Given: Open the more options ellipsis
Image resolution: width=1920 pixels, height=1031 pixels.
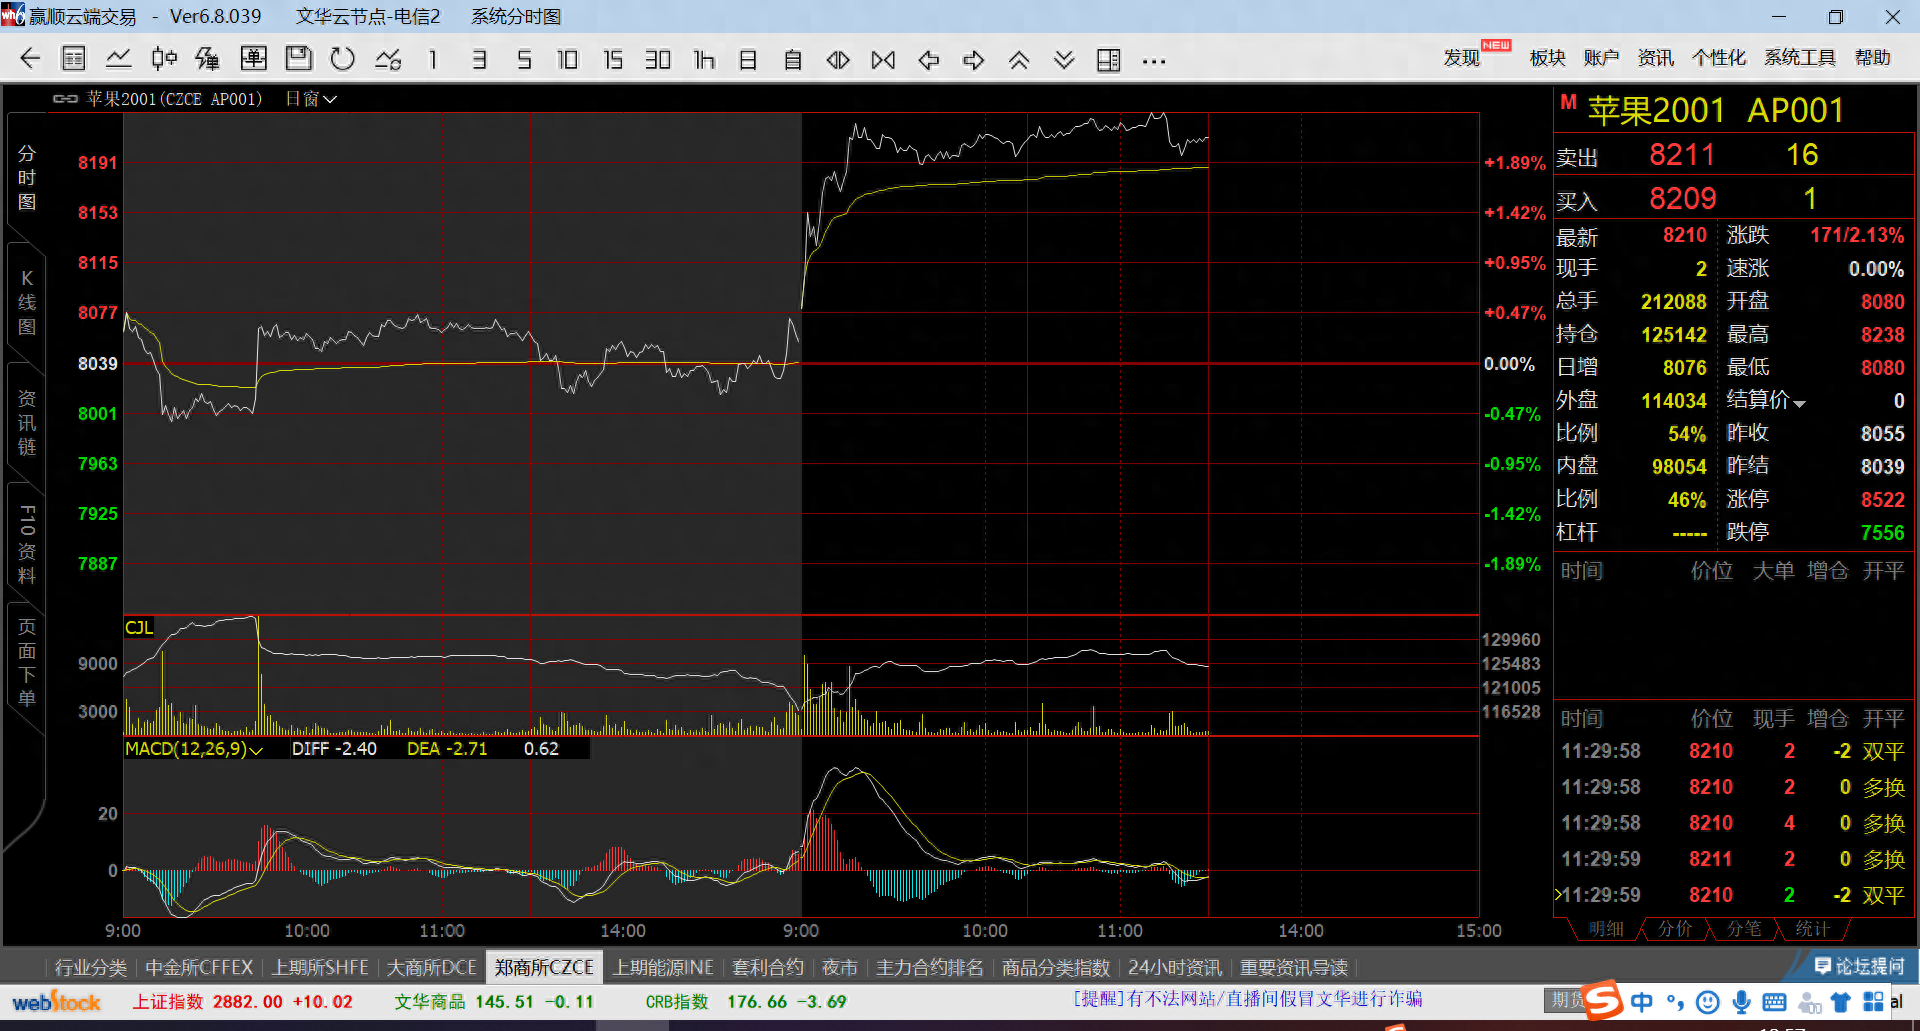Looking at the screenshot, I should 1154,61.
